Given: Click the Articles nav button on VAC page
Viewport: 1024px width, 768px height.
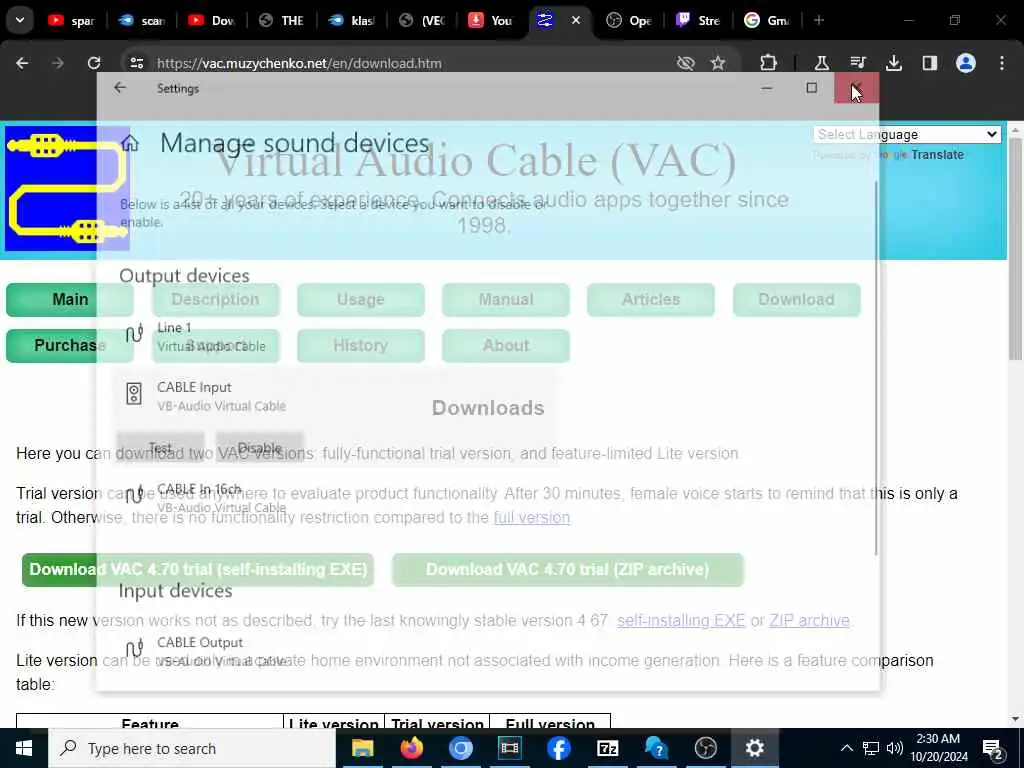Looking at the screenshot, I should pyautogui.click(x=651, y=300).
